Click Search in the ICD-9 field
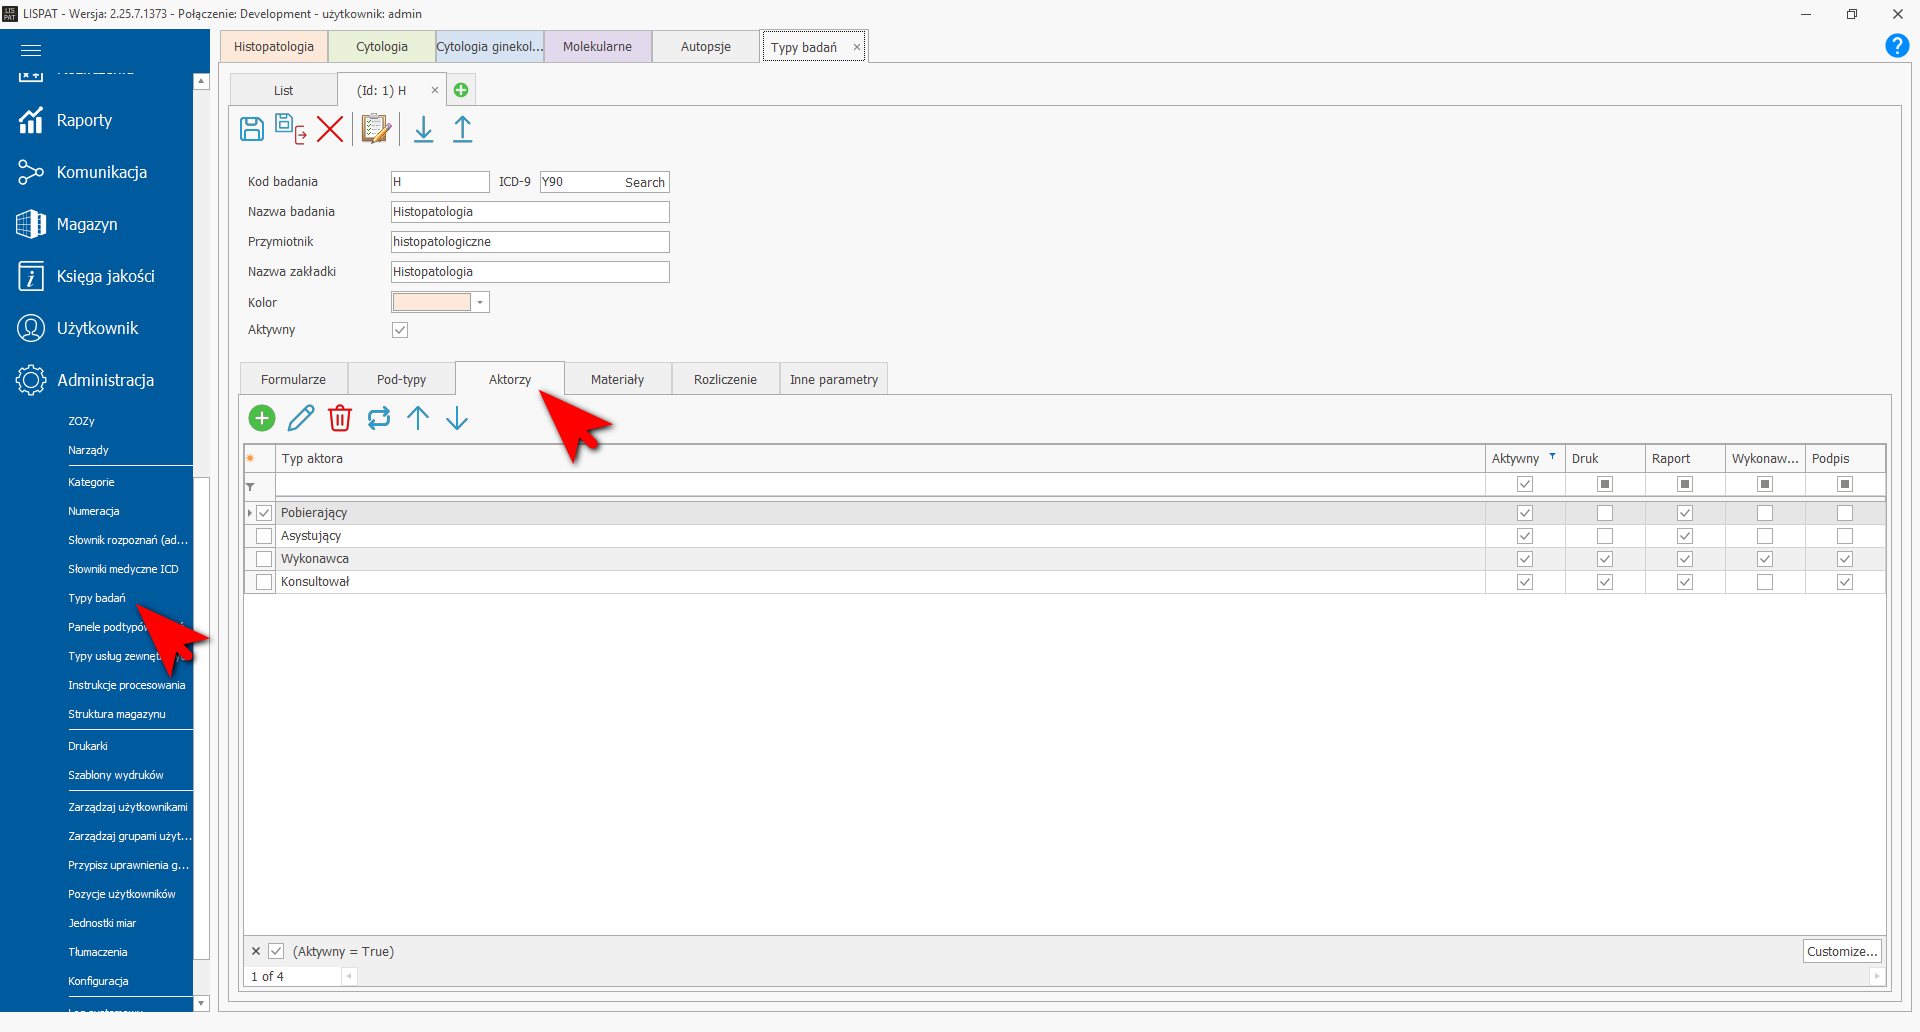The image size is (1920, 1032). 644,182
